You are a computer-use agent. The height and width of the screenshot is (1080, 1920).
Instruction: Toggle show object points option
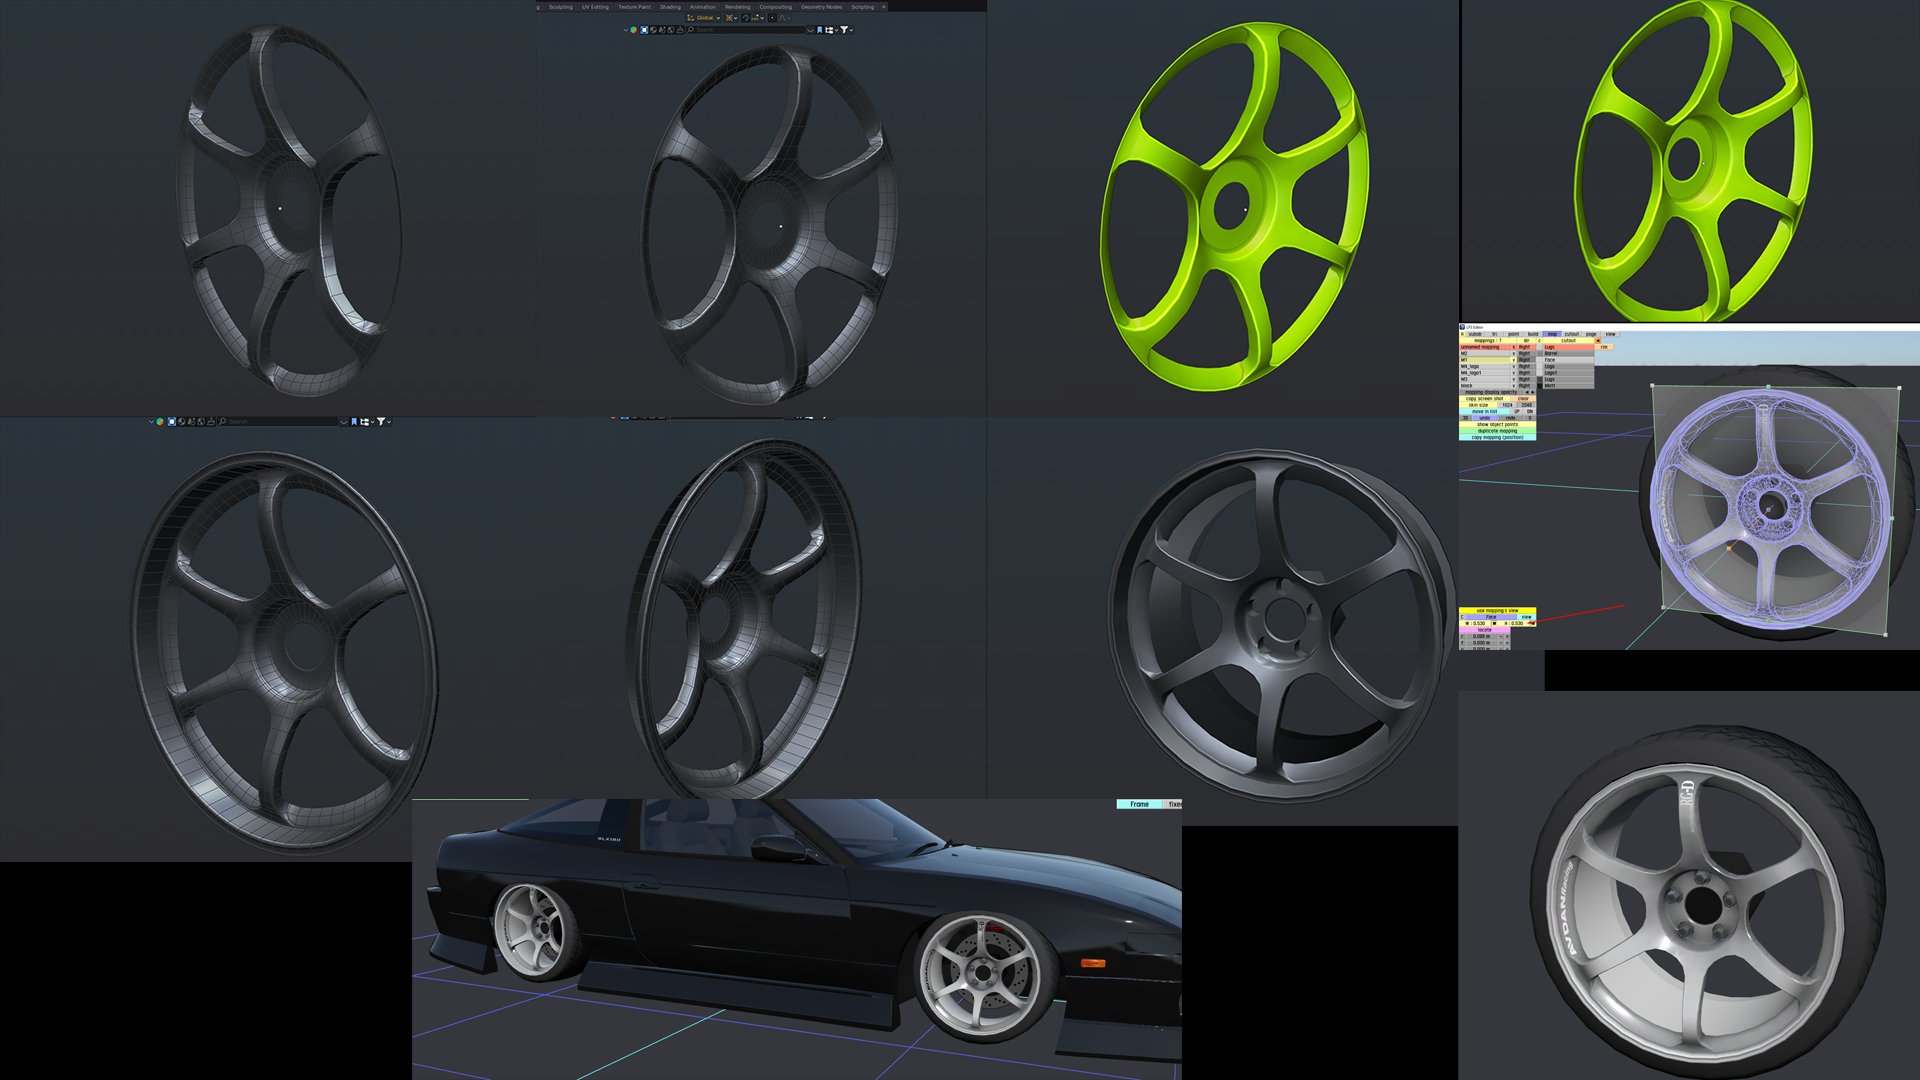coord(1497,424)
